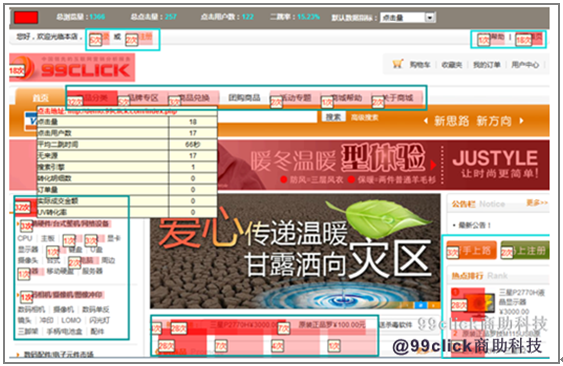The image size is (563, 366).
Task: Select the 团购商品 tab
Action: pos(244,98)
